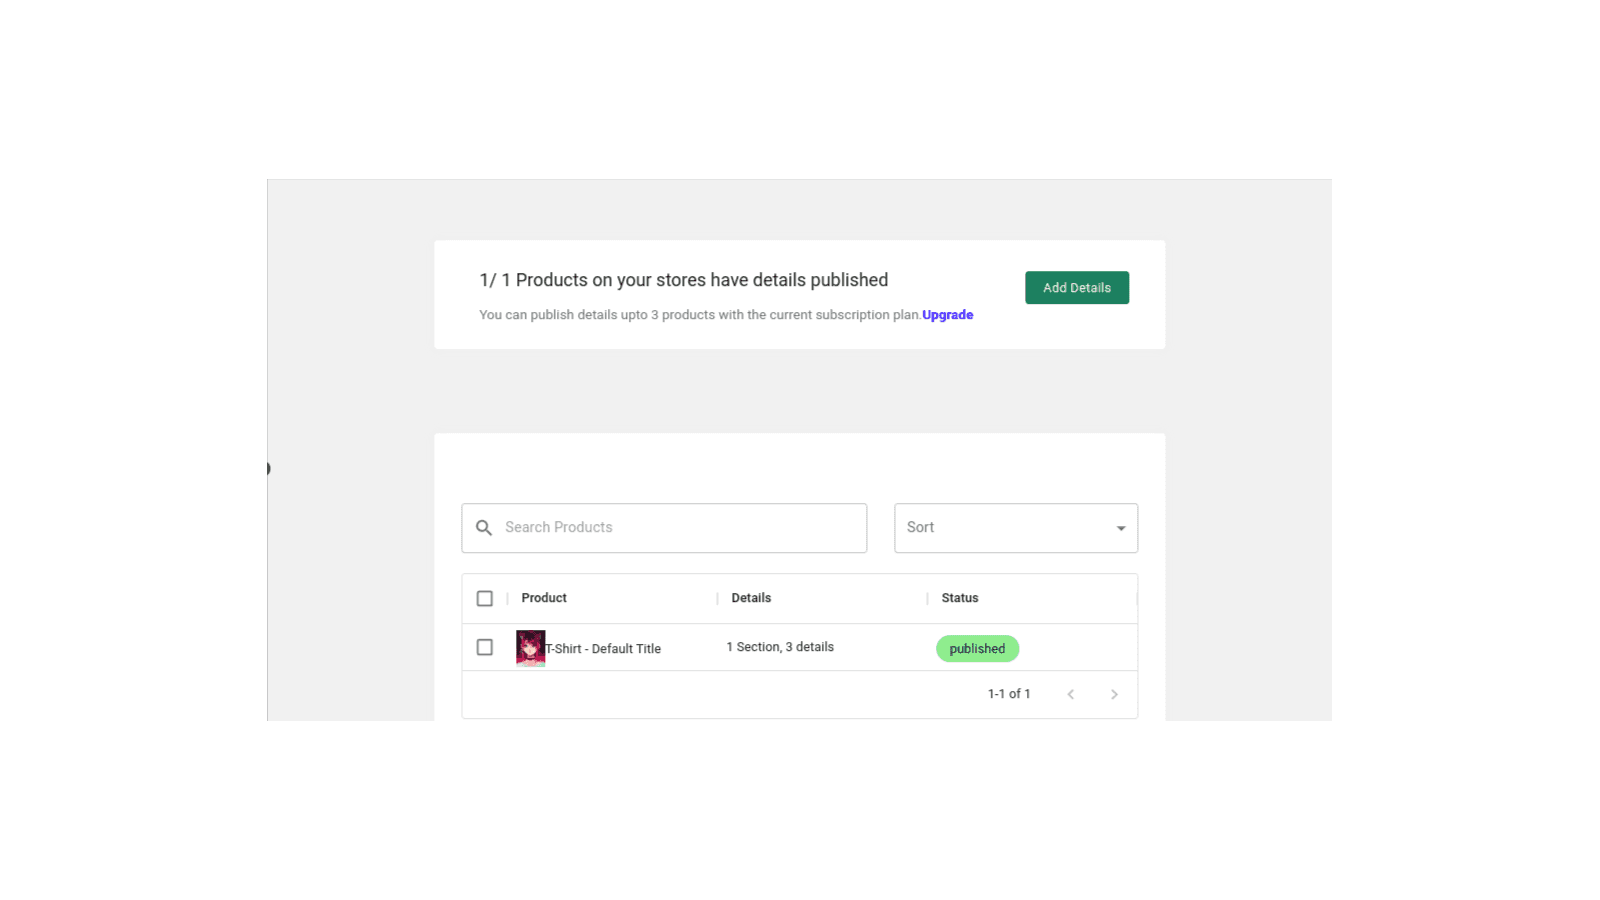Click the search magnifier icon
1600x900 pixels.
click(x=485, y=527)
